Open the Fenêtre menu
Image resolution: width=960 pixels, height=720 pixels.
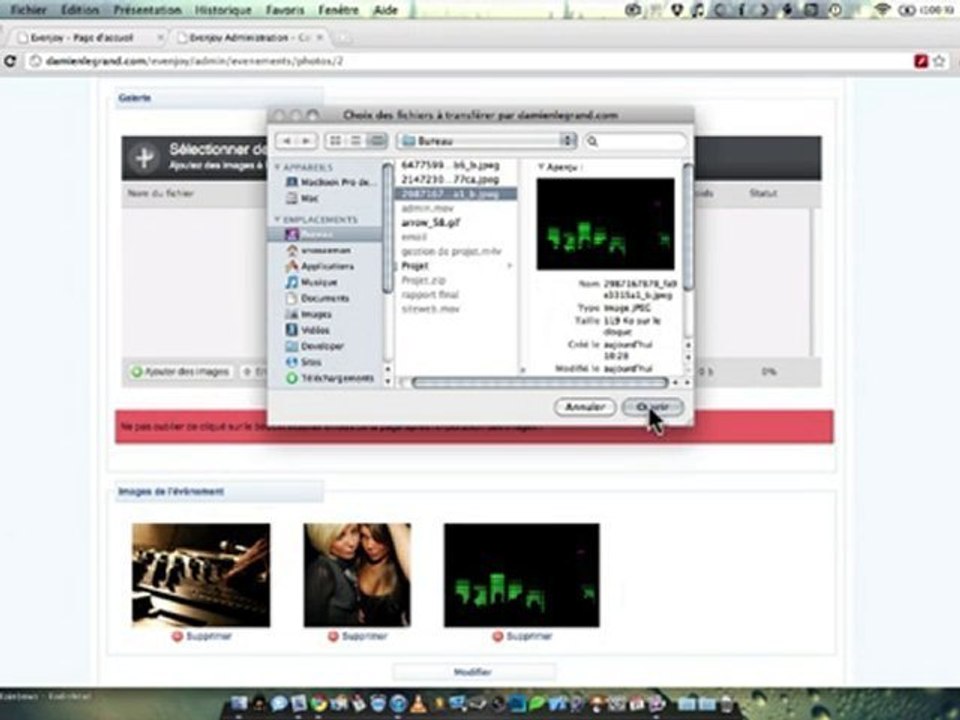click(339, 10)
